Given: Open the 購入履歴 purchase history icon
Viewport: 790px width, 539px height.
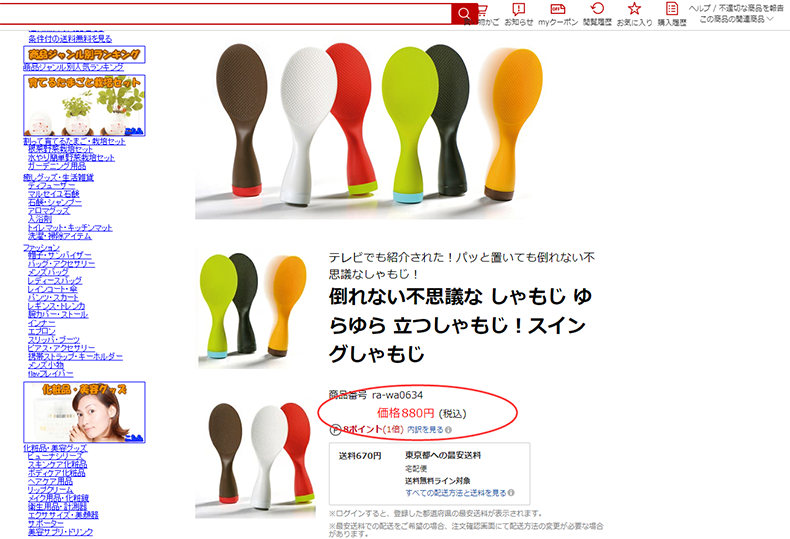Looking at the screenshot, I should tap(672, 14).
